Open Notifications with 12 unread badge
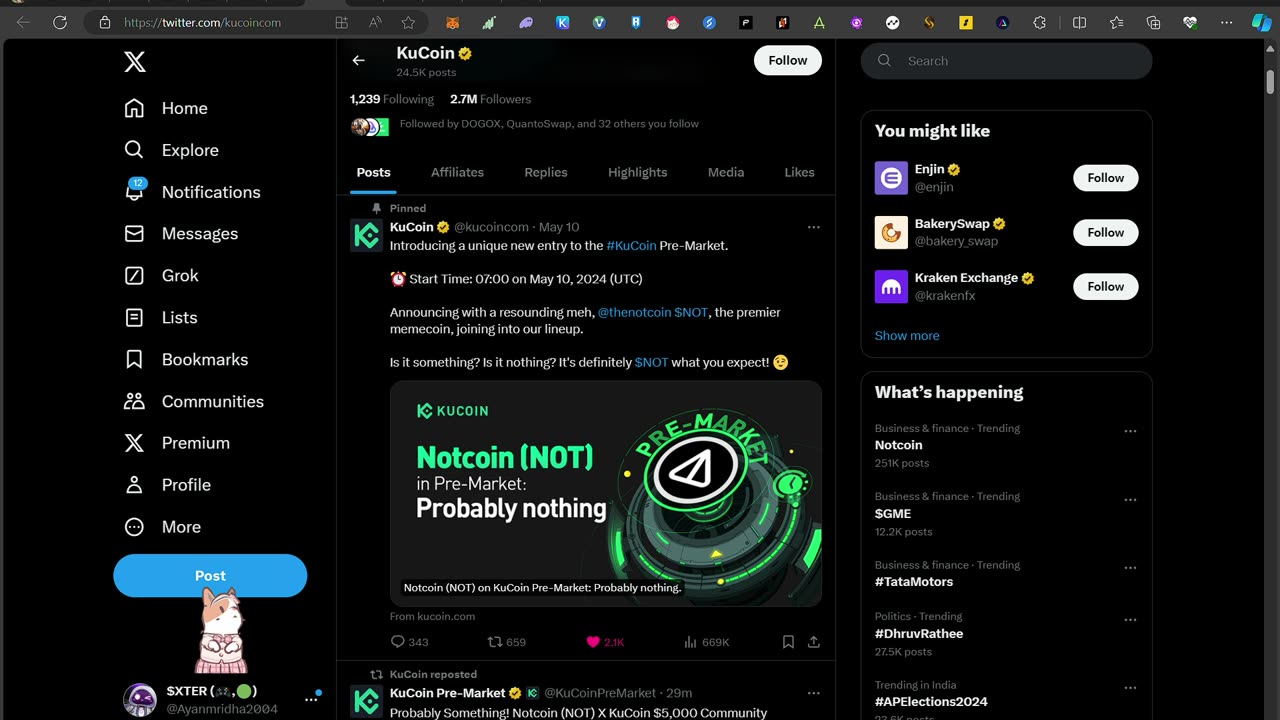1280x720 pixels. [x=192, y=192]
